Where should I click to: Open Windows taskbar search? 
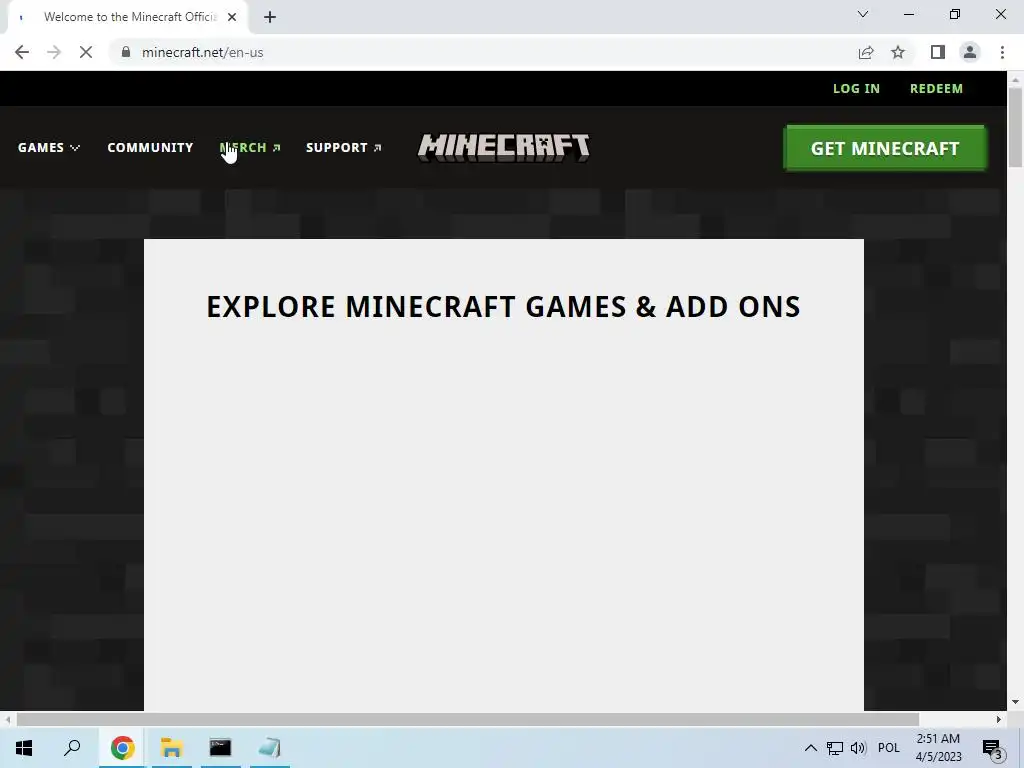point(72,748)
